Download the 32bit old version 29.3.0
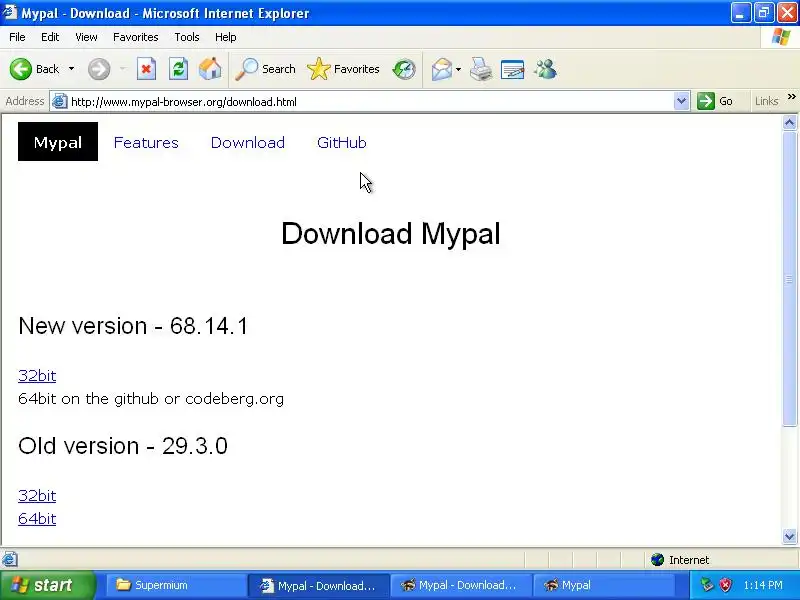Screen dimensions: 800x600 [37, 495]
